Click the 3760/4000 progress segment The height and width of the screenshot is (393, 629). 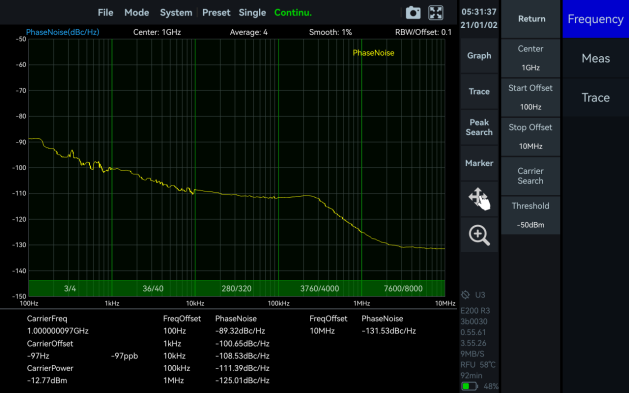(320, 288)
